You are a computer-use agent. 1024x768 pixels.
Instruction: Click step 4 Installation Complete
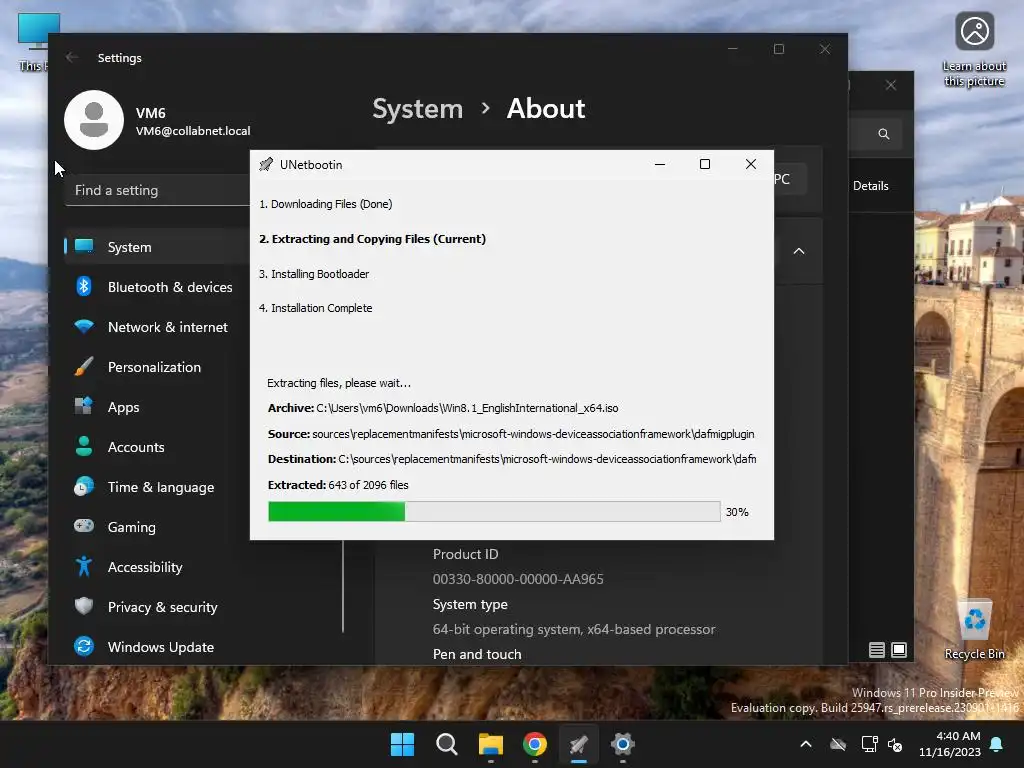(x=315, y=308)
